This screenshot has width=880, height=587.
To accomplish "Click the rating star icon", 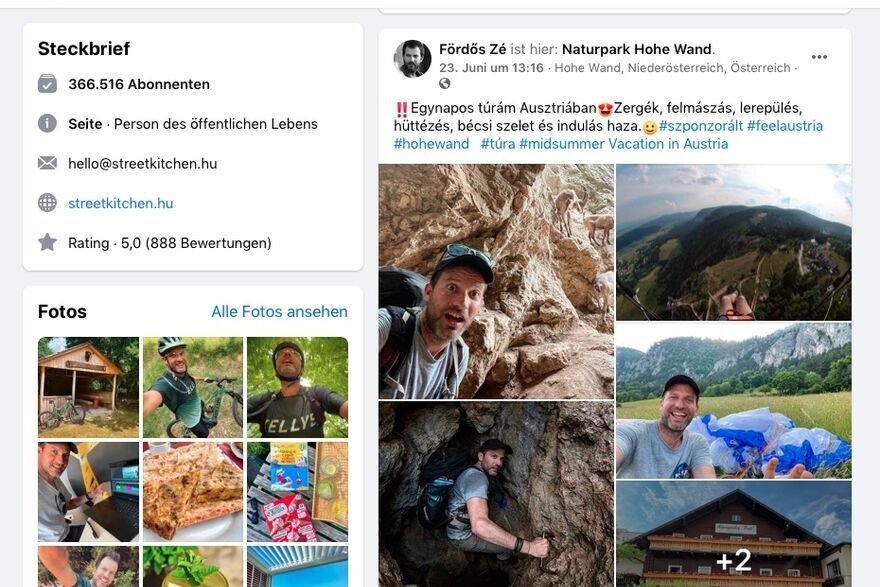I will [x=47, y=242].
